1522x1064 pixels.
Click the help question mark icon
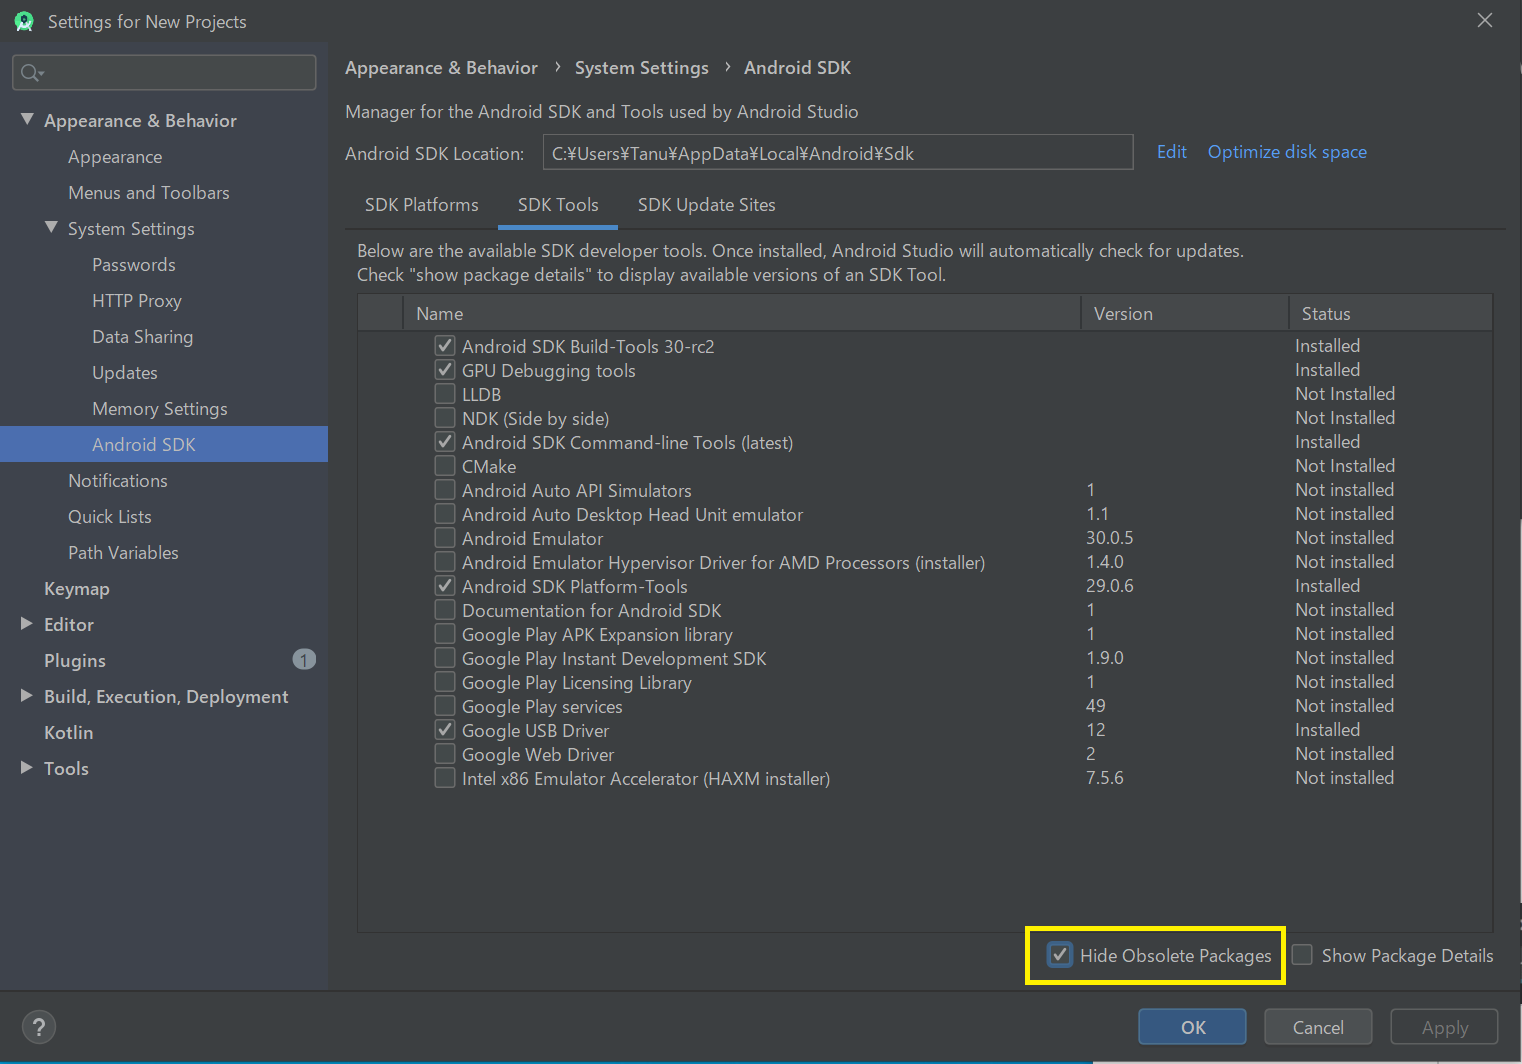point(39,1027)
